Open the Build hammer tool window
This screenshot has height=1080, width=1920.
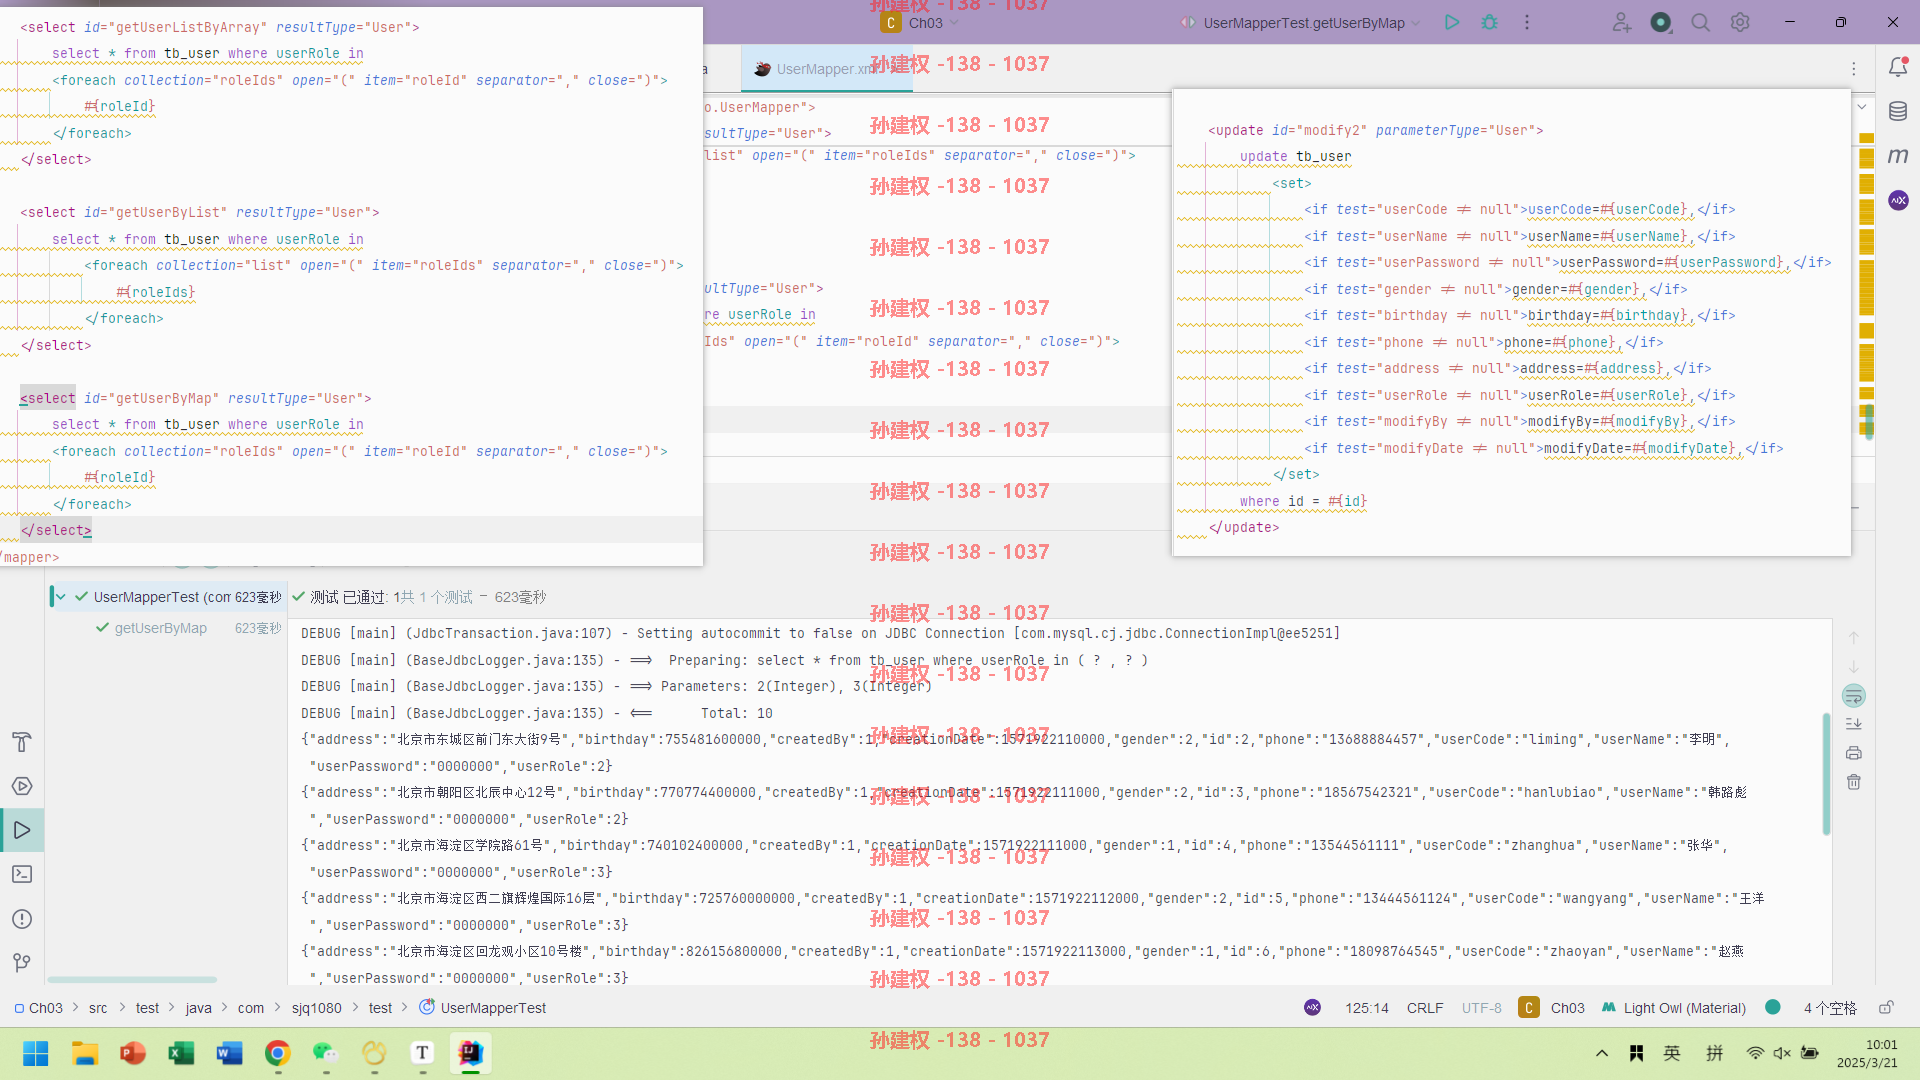click(22, 742)
